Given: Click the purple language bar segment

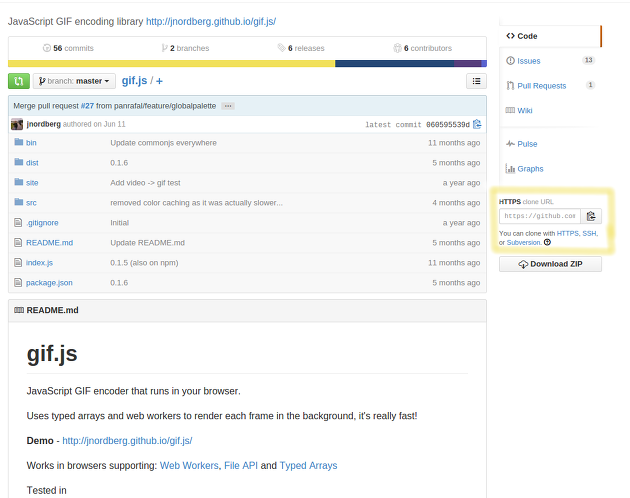Looking at the screenshot, I should click(468, 64).
